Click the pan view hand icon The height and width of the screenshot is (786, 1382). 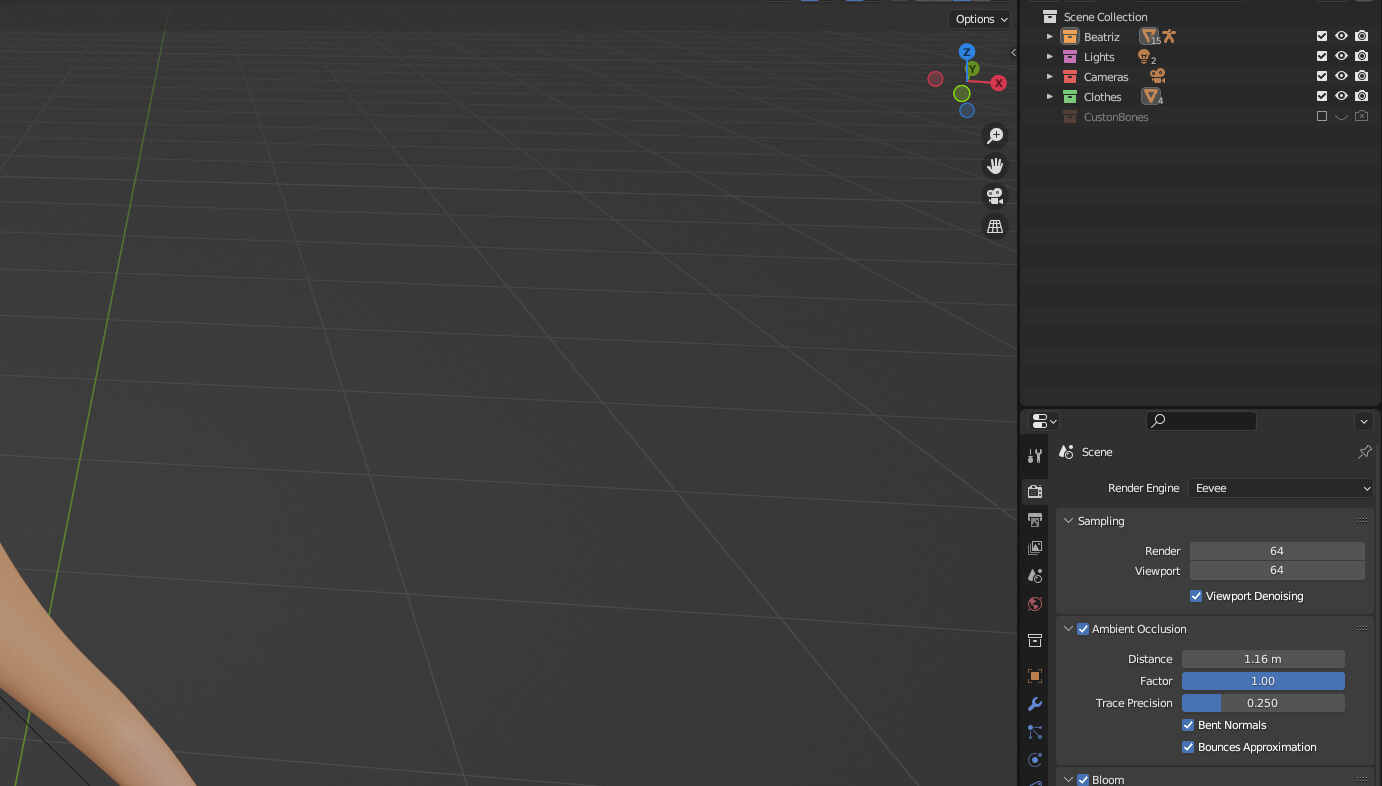[995, 166]
